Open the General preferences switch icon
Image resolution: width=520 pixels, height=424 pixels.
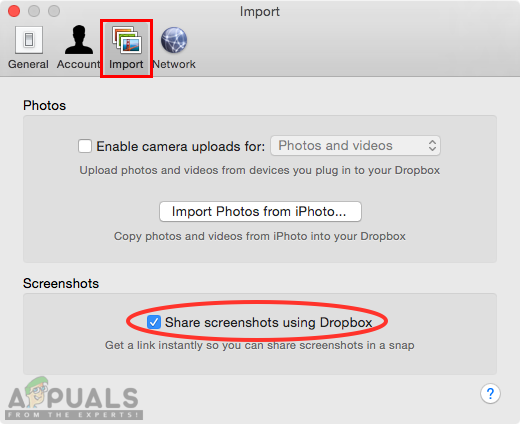click(x=29, y=40)
